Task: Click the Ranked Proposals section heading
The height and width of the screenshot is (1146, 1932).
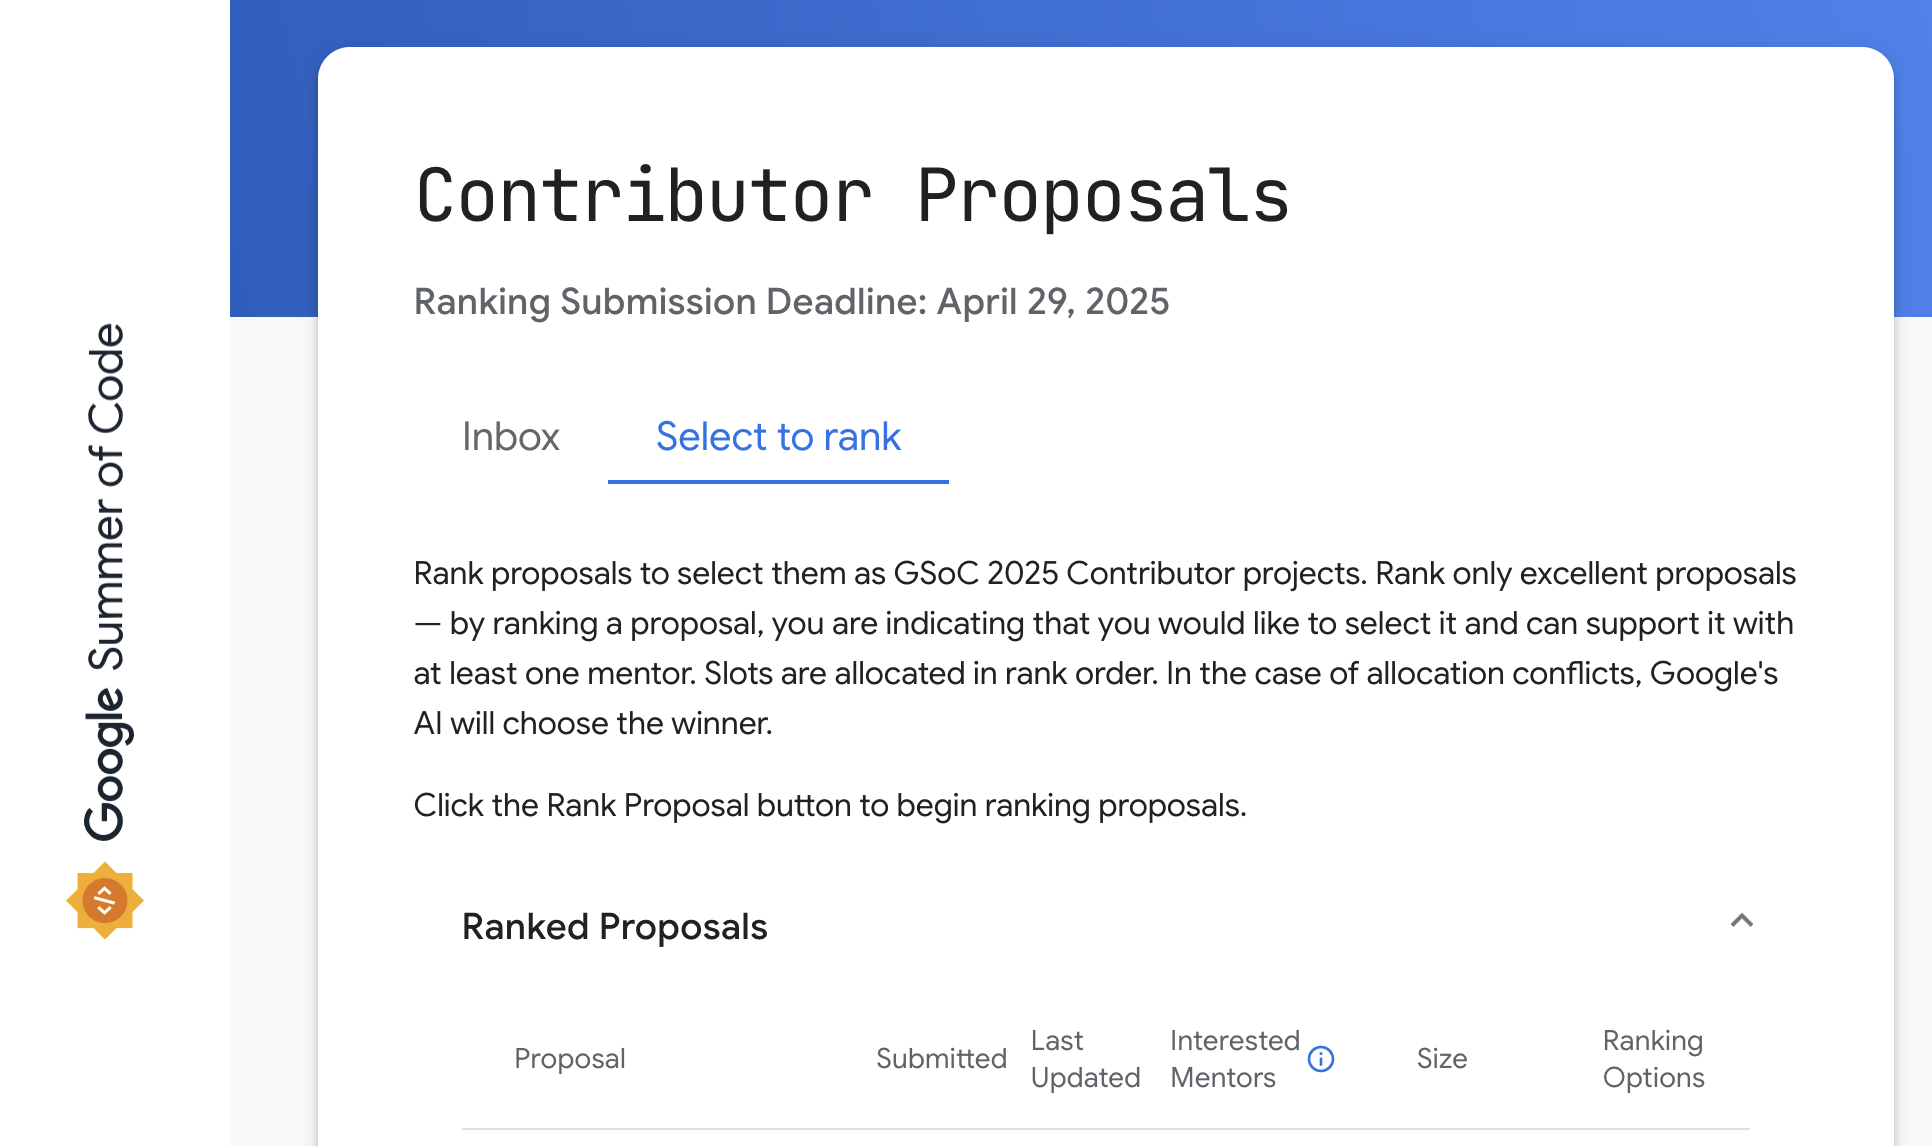Action: [614, 927]
